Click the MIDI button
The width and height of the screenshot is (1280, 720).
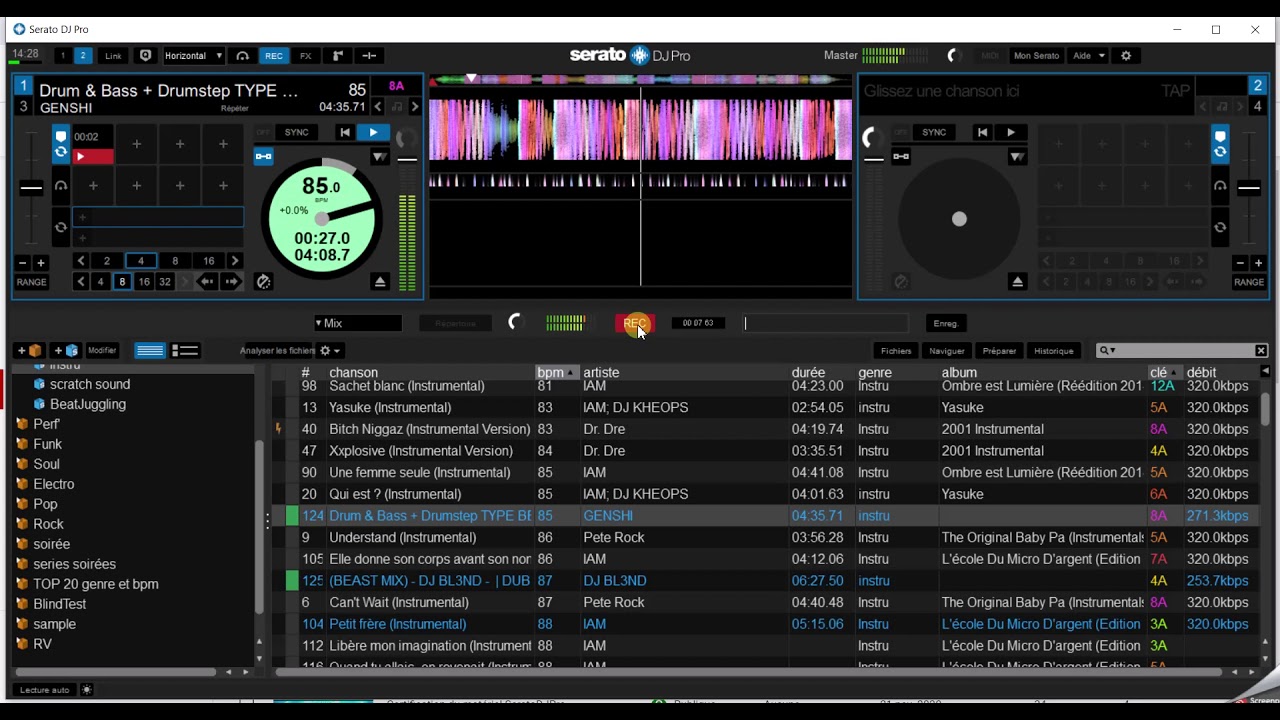989,56
